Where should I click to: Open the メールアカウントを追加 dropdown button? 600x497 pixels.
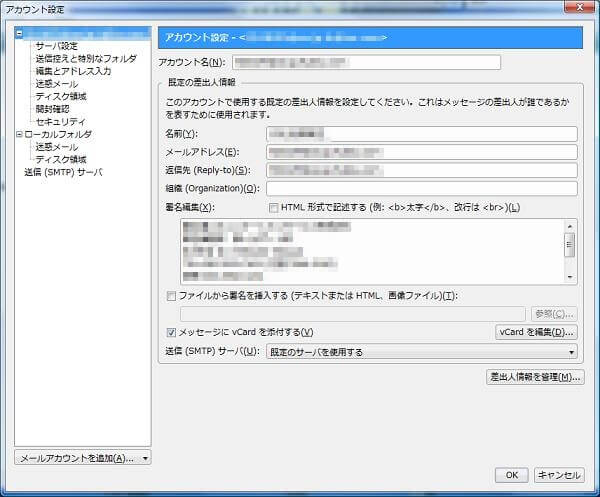coord(83,458)
